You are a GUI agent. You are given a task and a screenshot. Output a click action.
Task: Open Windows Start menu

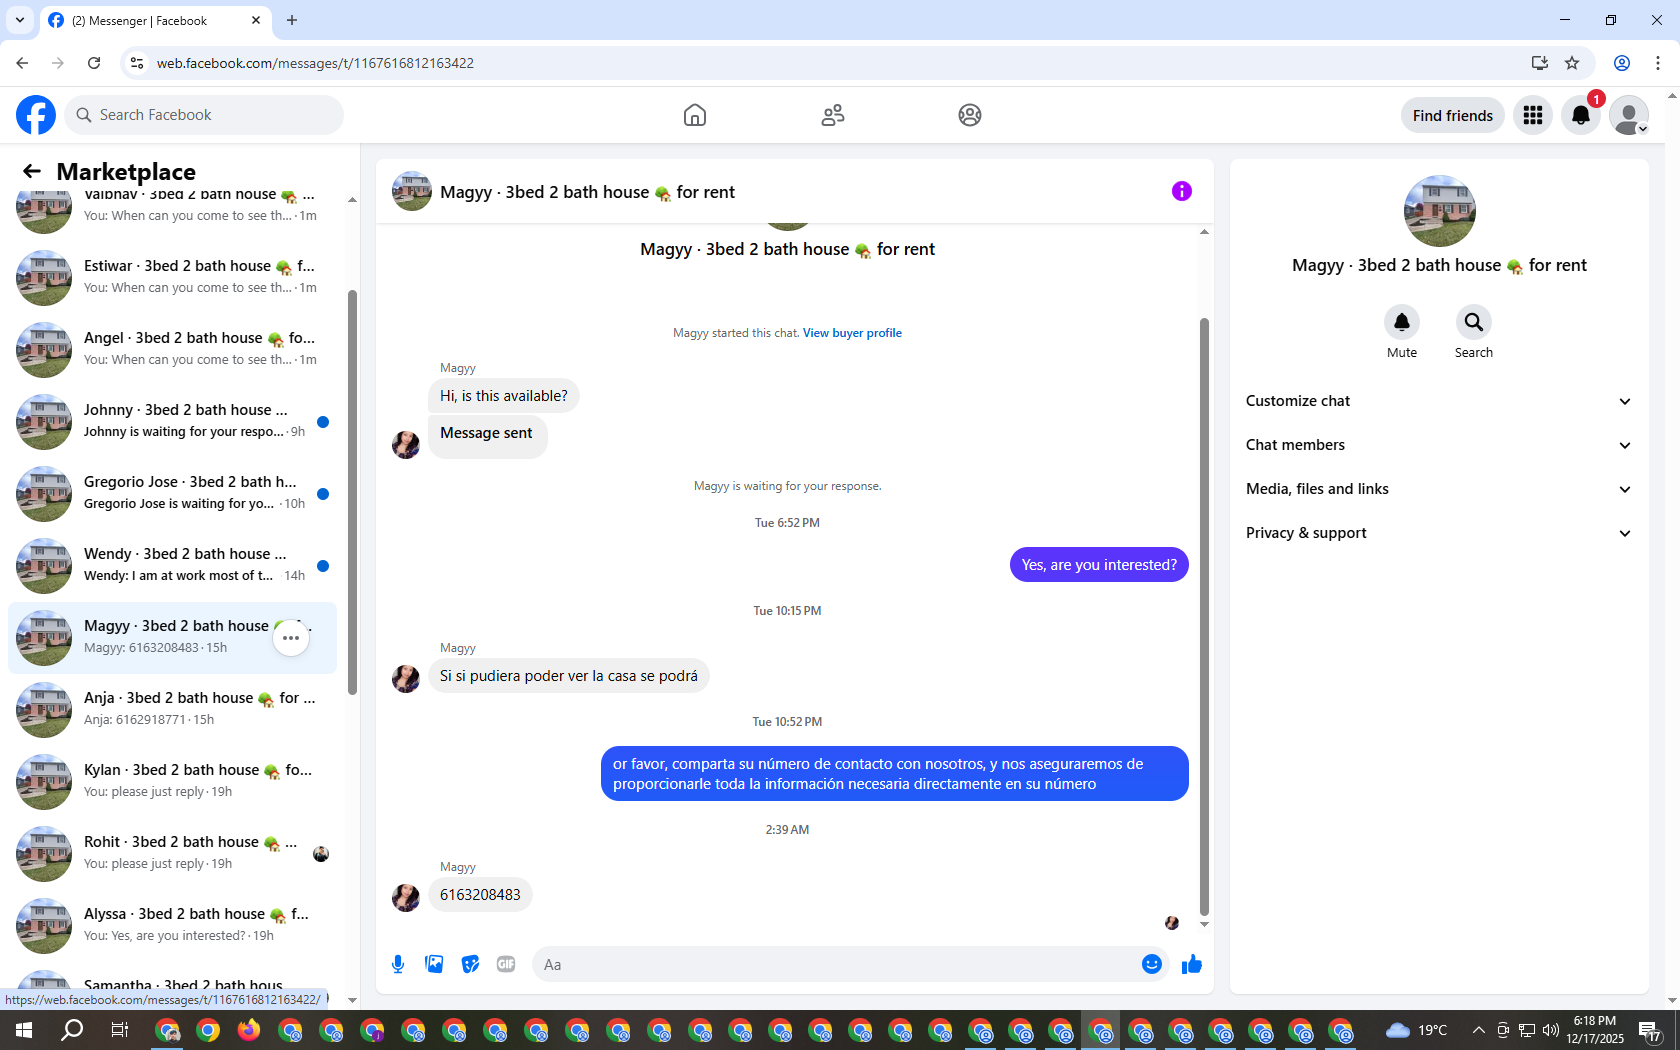[x=24, y=1030]
